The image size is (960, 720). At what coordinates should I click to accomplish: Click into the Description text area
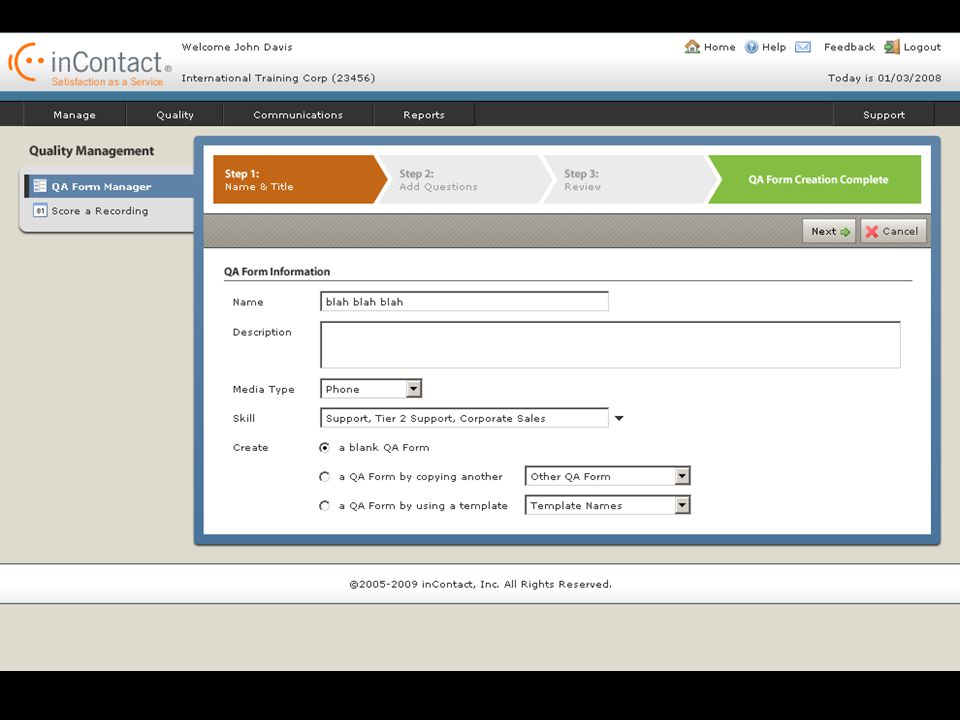click(x=610, y=345)
